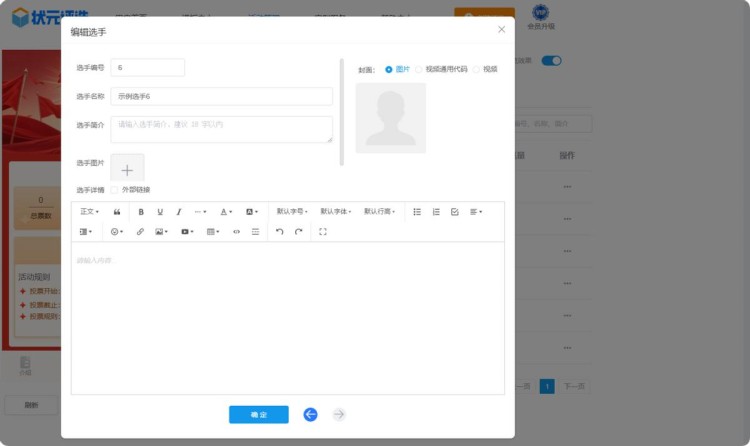Apply underline formatting
The image size is (750, 446).
click(x=160, y=212)
